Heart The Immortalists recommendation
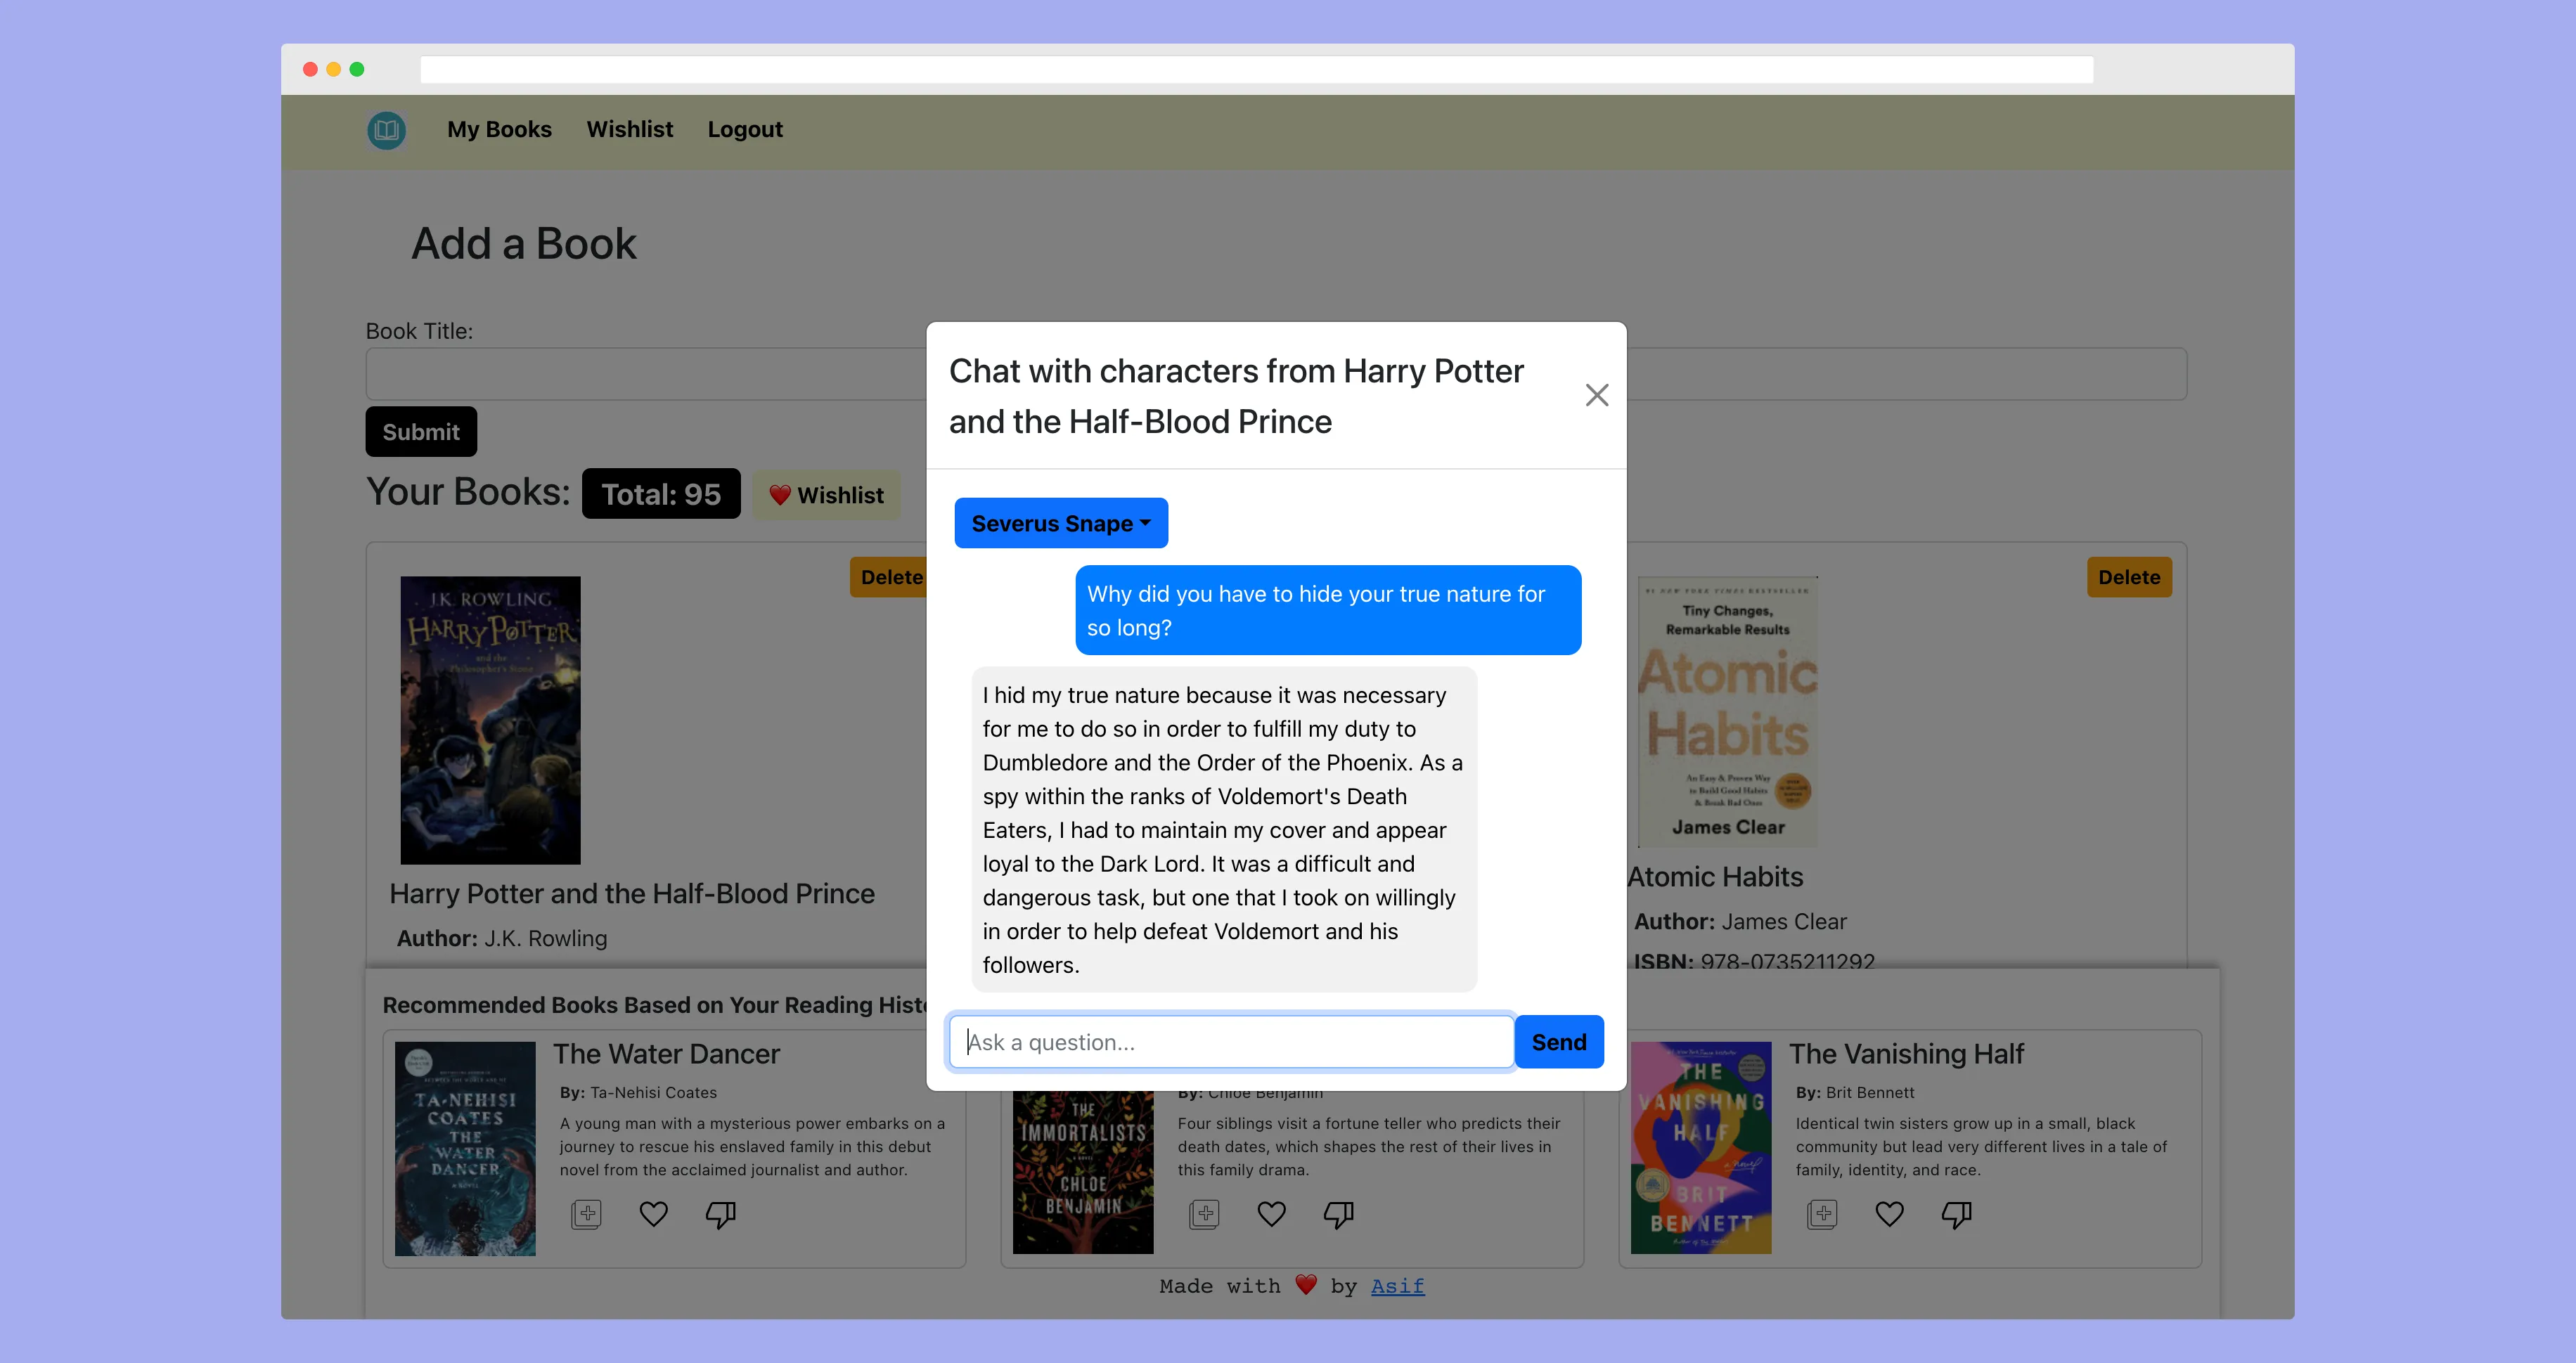 click(1271, 1214)
